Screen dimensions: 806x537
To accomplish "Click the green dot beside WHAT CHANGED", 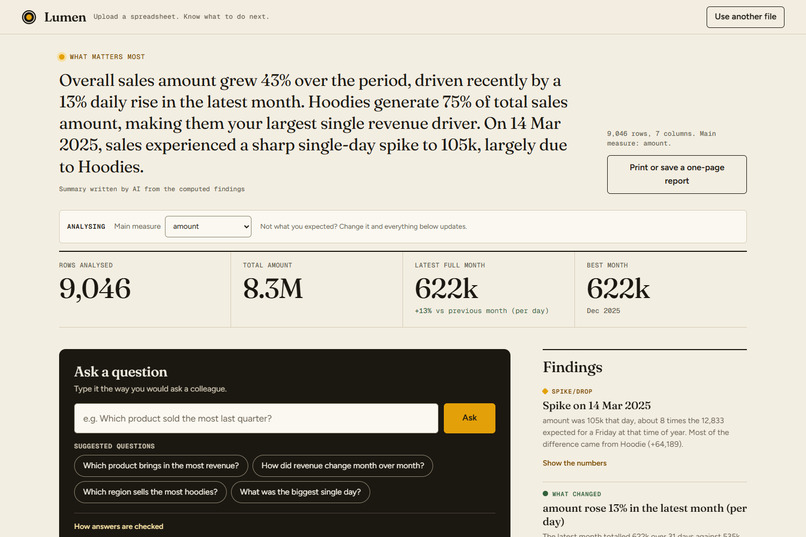I will (x=545, y=493).
